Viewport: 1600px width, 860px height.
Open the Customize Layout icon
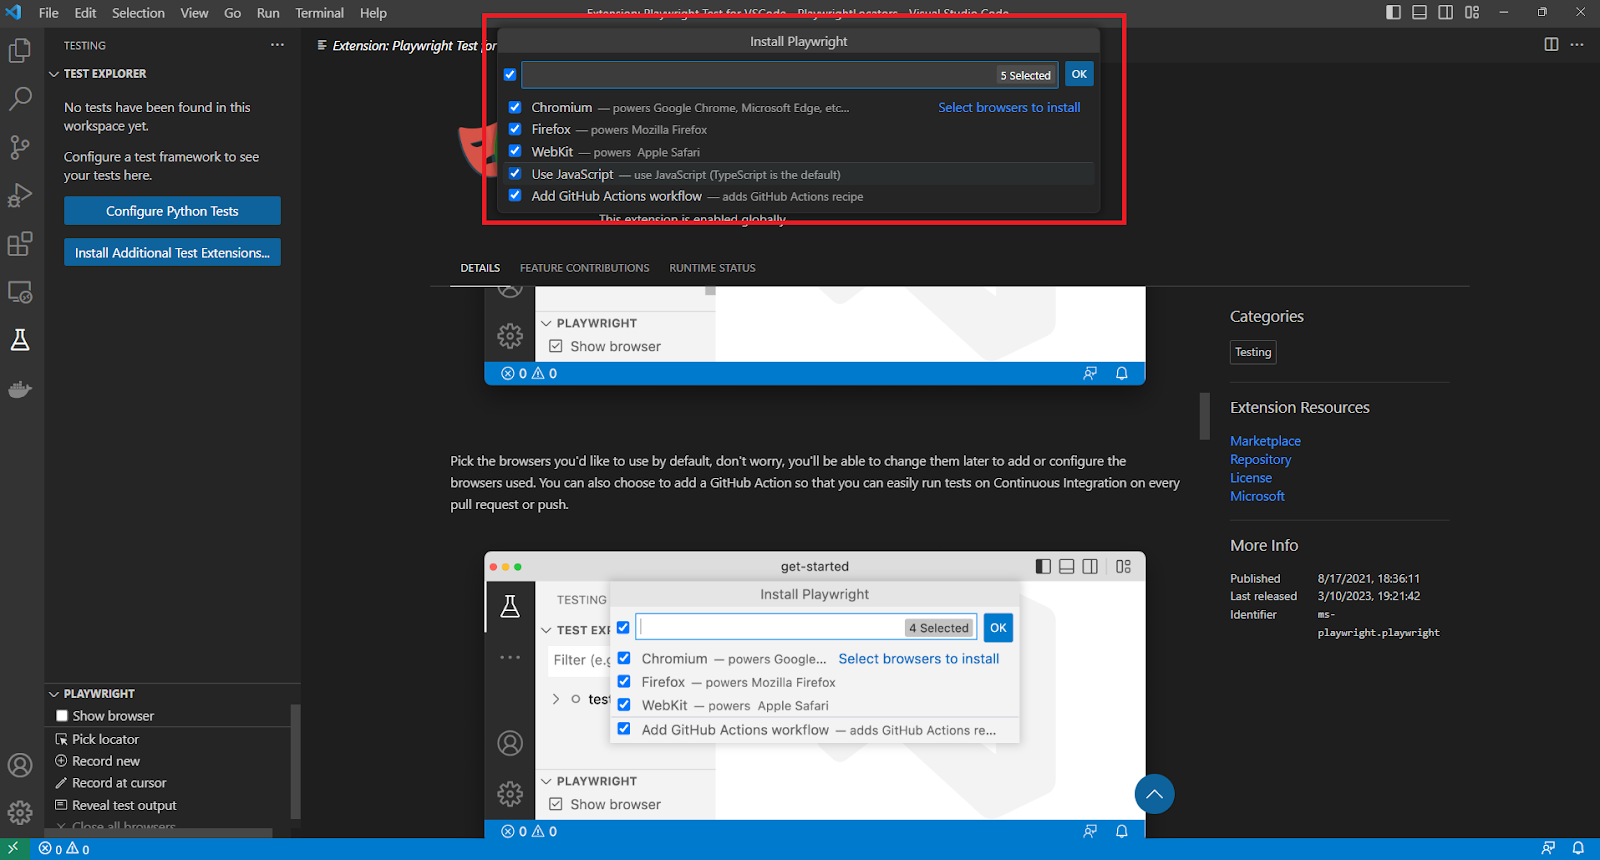click(1472, 12)
